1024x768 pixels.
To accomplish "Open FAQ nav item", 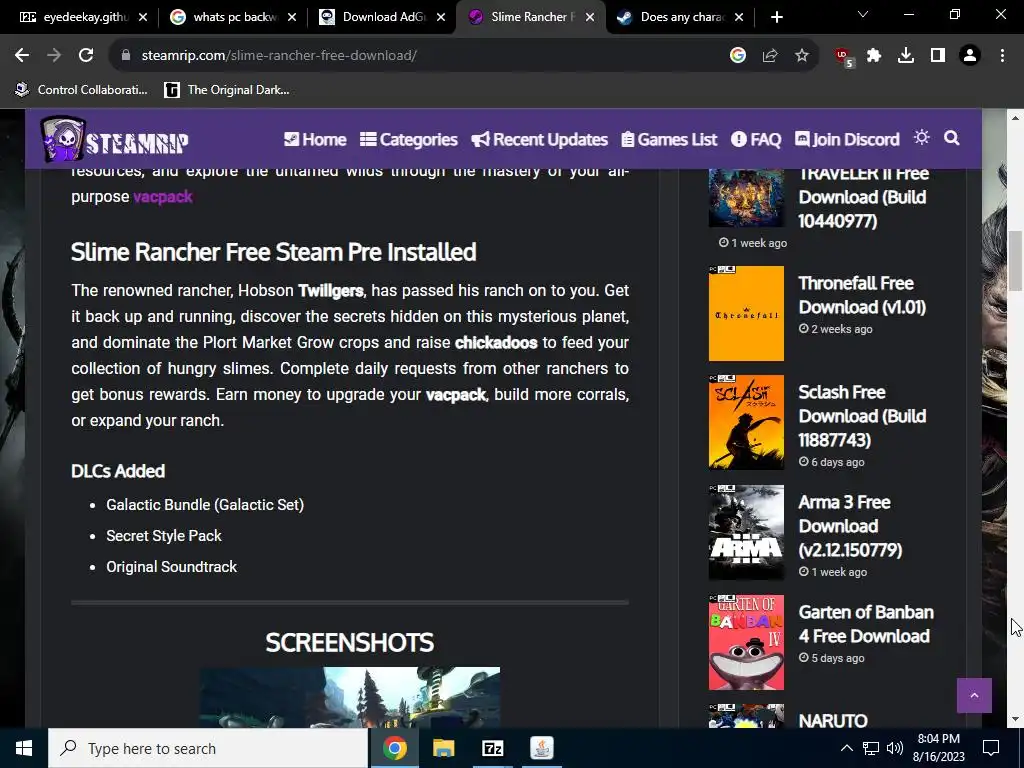I will (756, 139).
